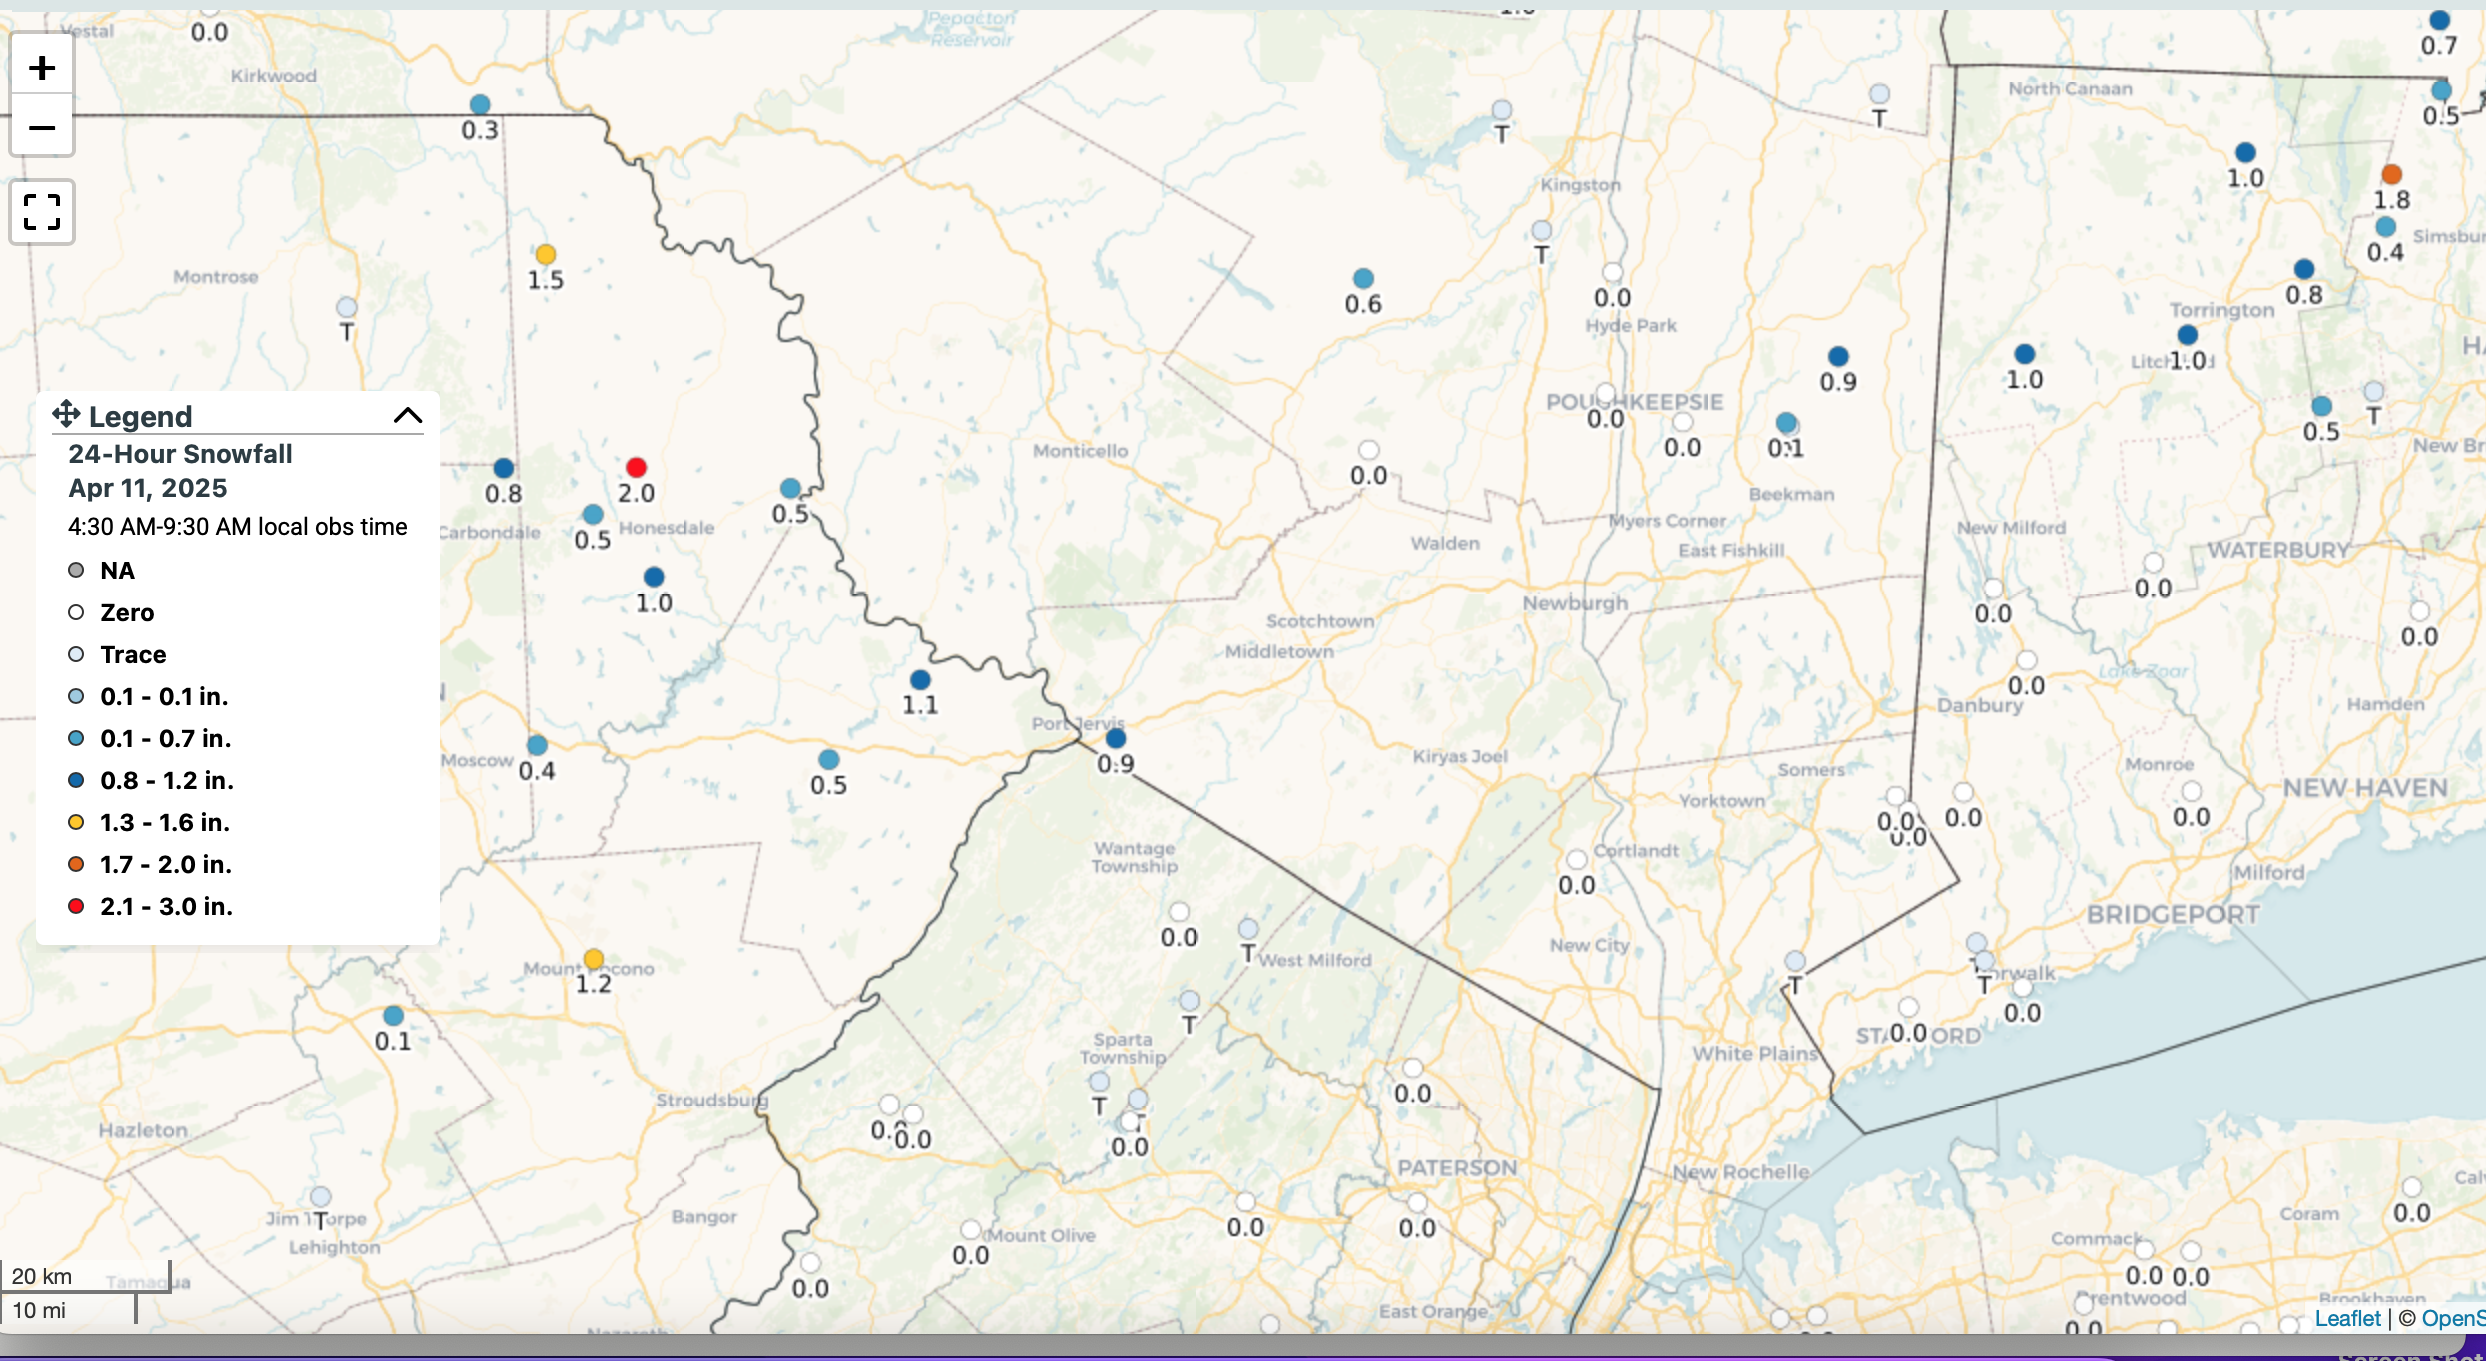Click the 0.5 marker near Mount Pocono east
2486x1361 pixels.
pos(828,759)
